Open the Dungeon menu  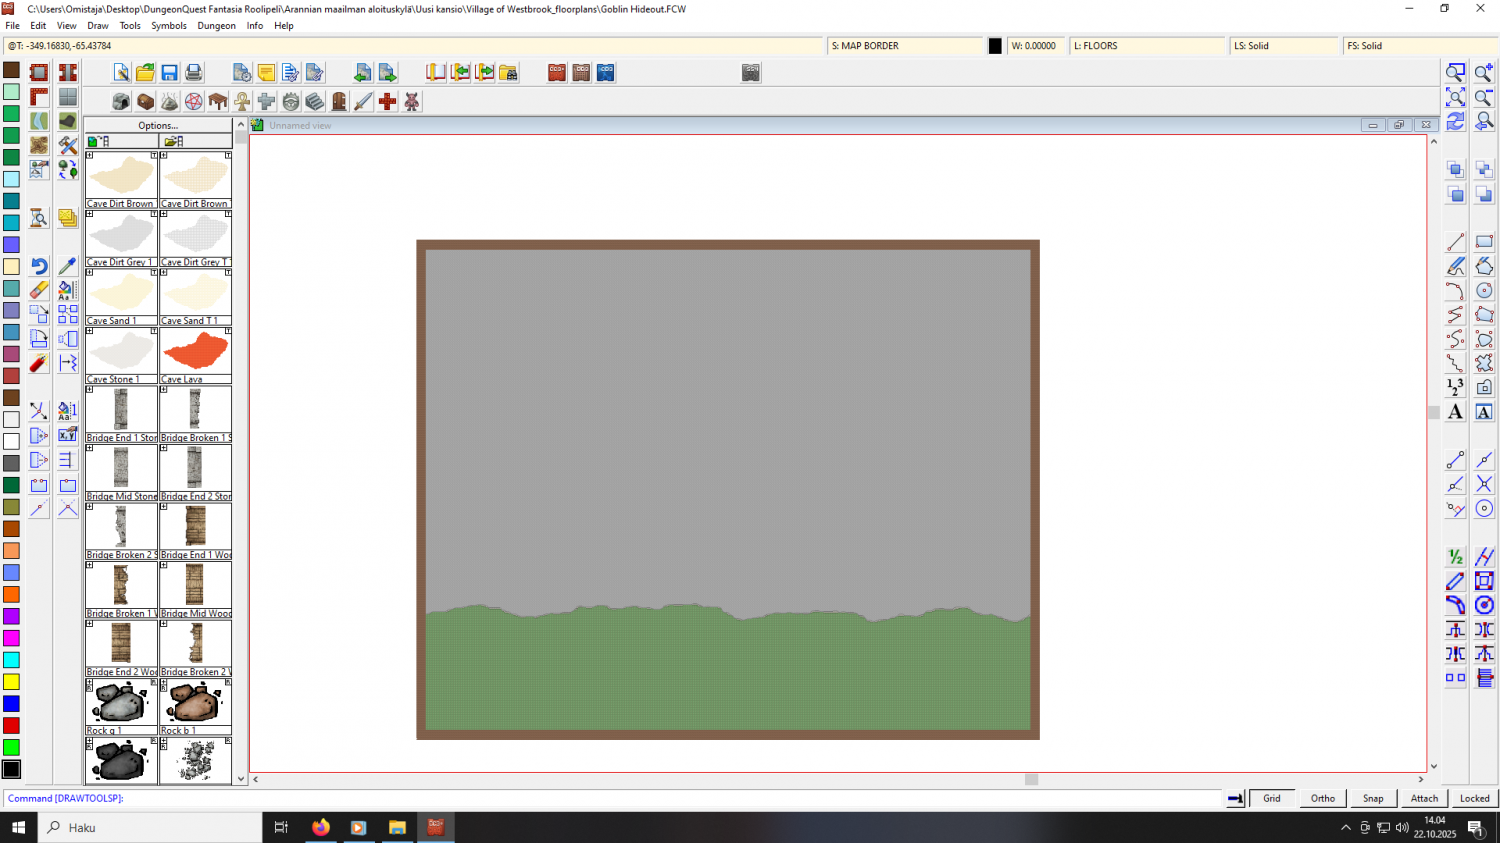pyautogui.click(x=216, y=26)
